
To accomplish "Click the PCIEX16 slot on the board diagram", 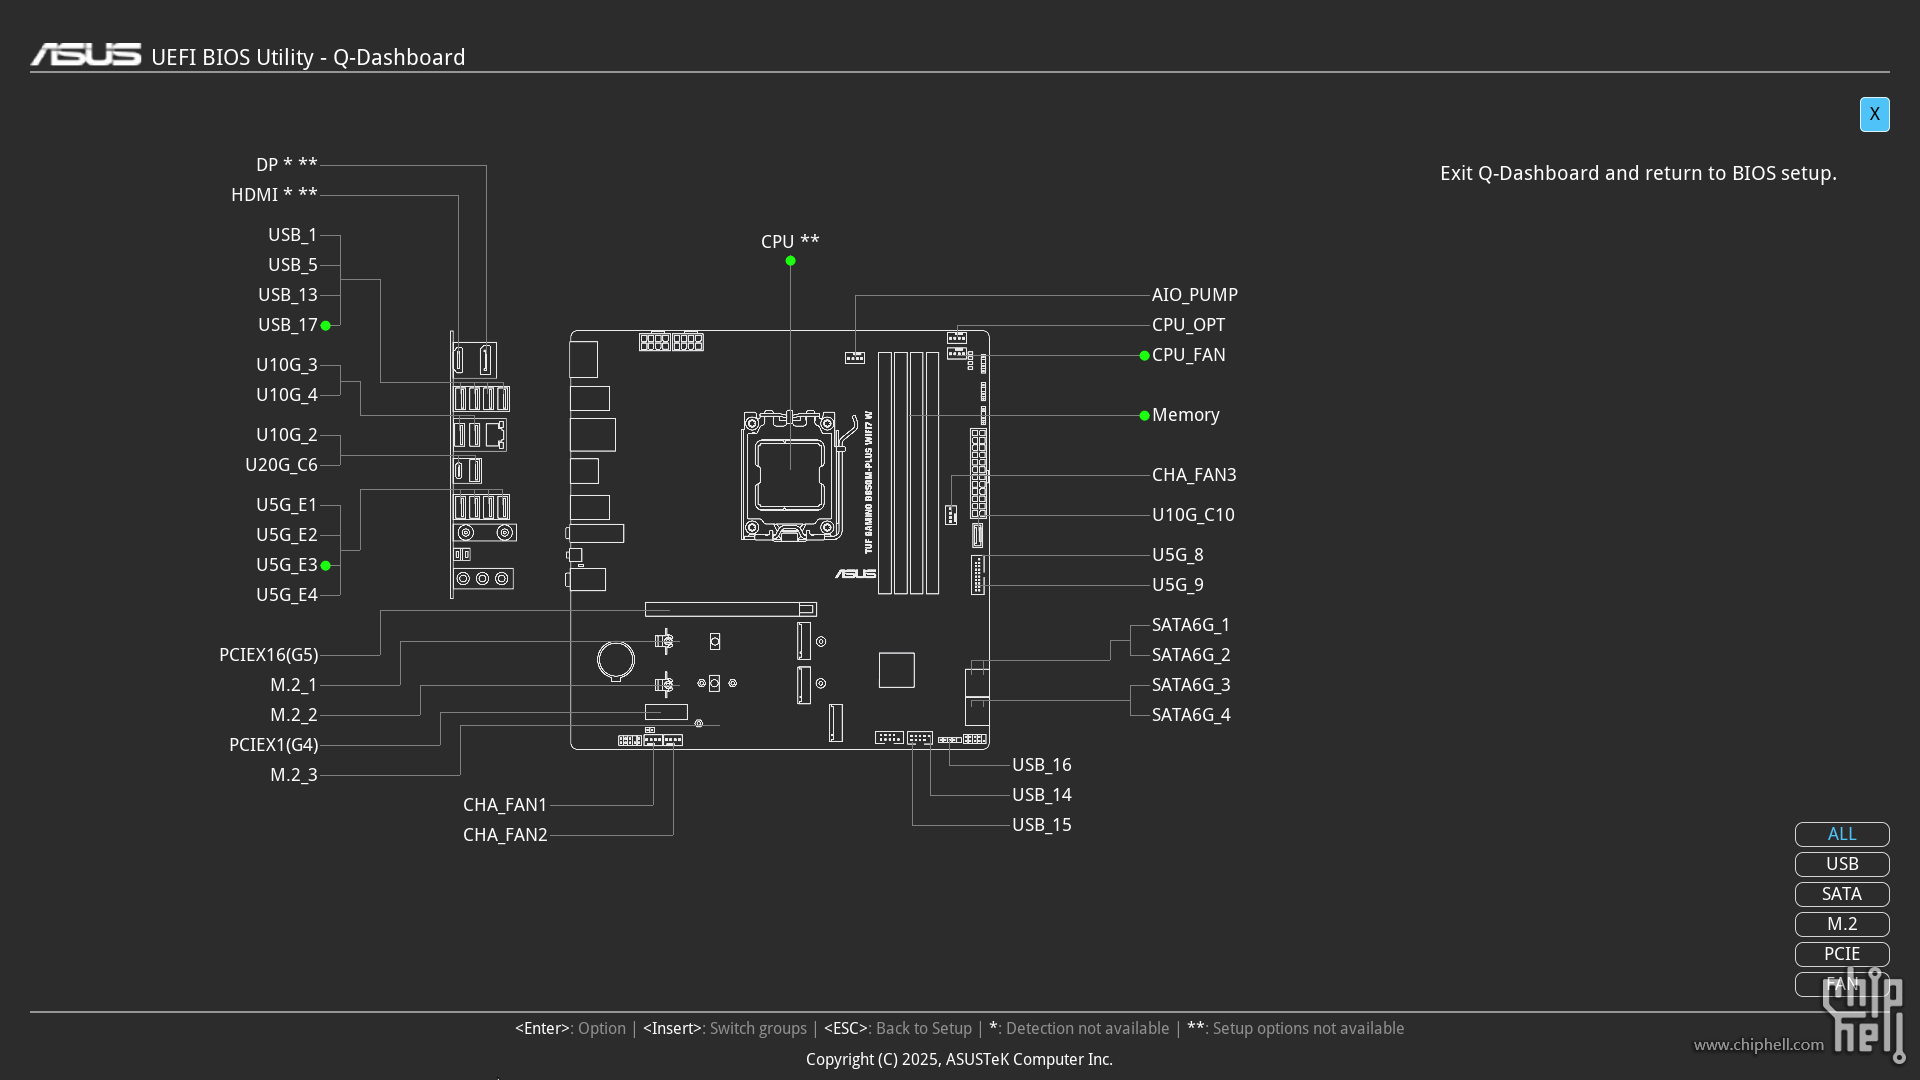I will [731, 609].
